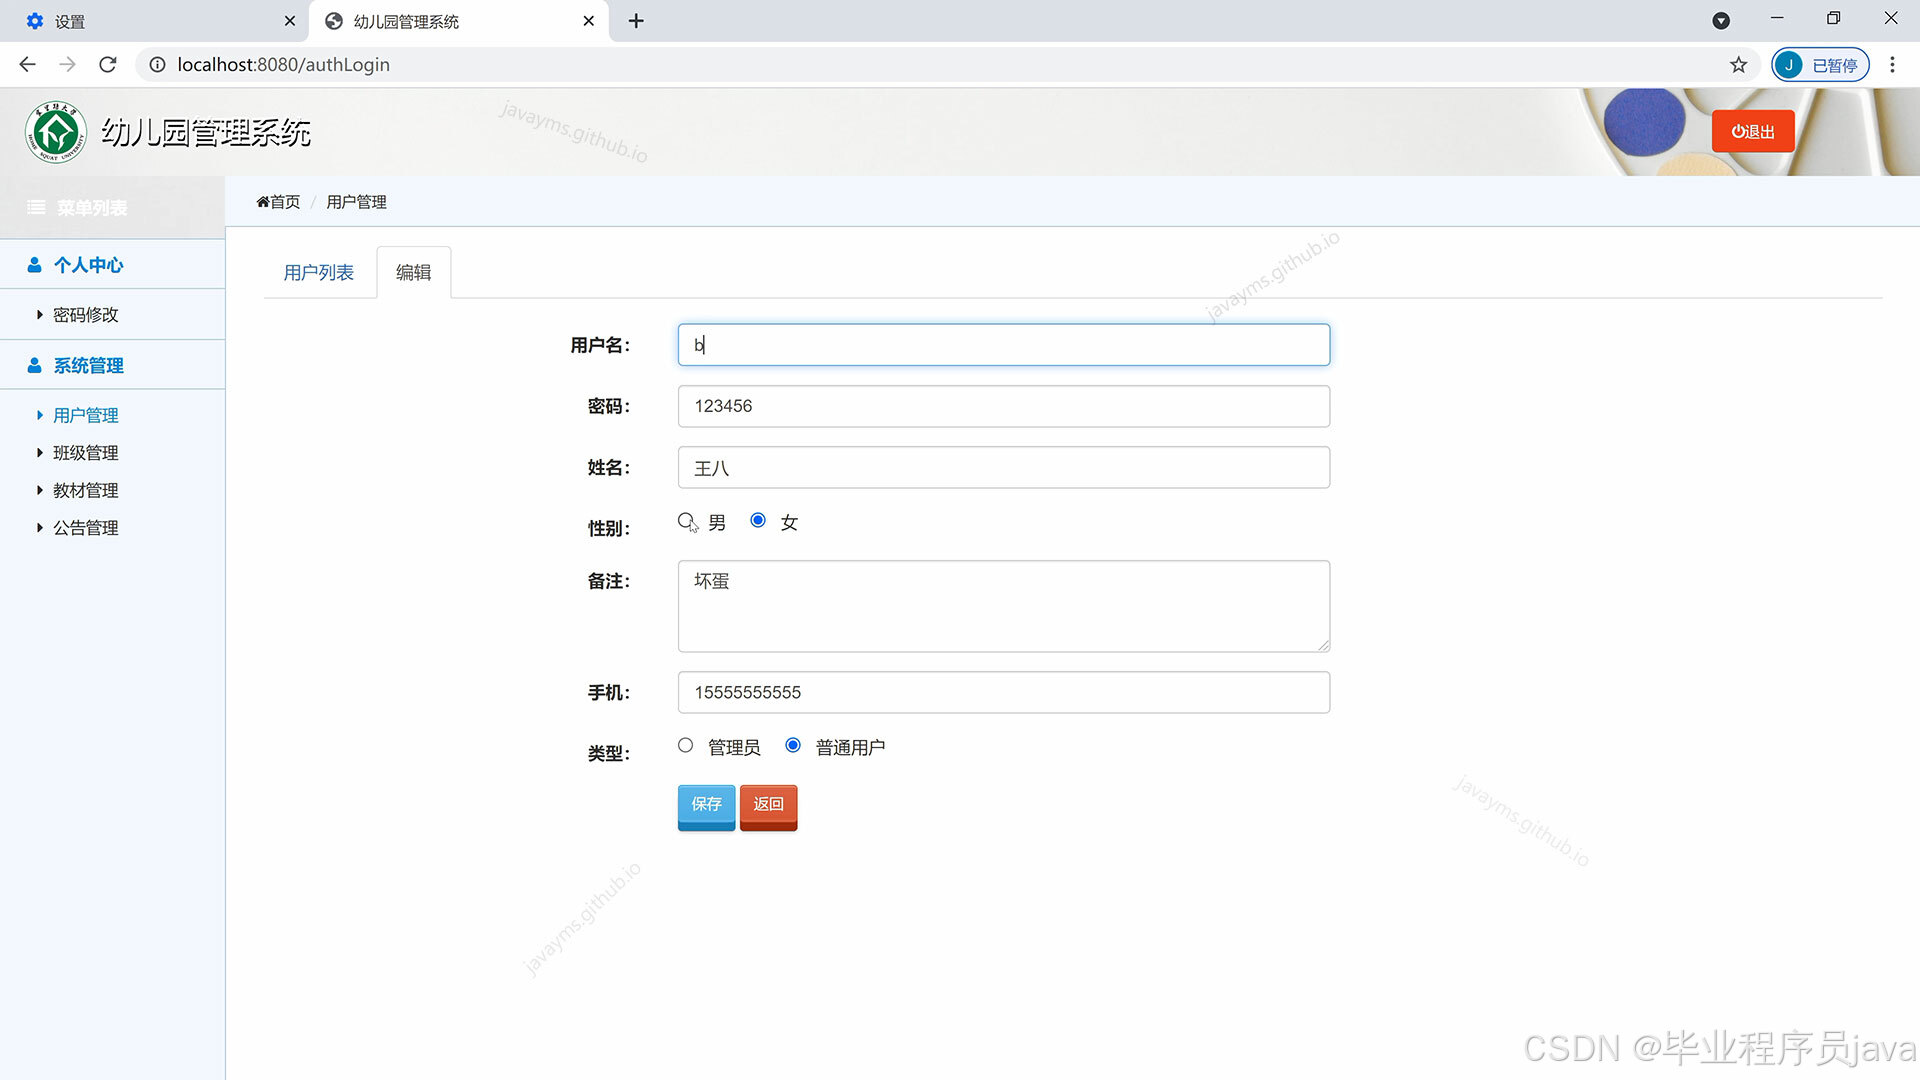Switch to the 设置 browser tab

pos(155,21)
